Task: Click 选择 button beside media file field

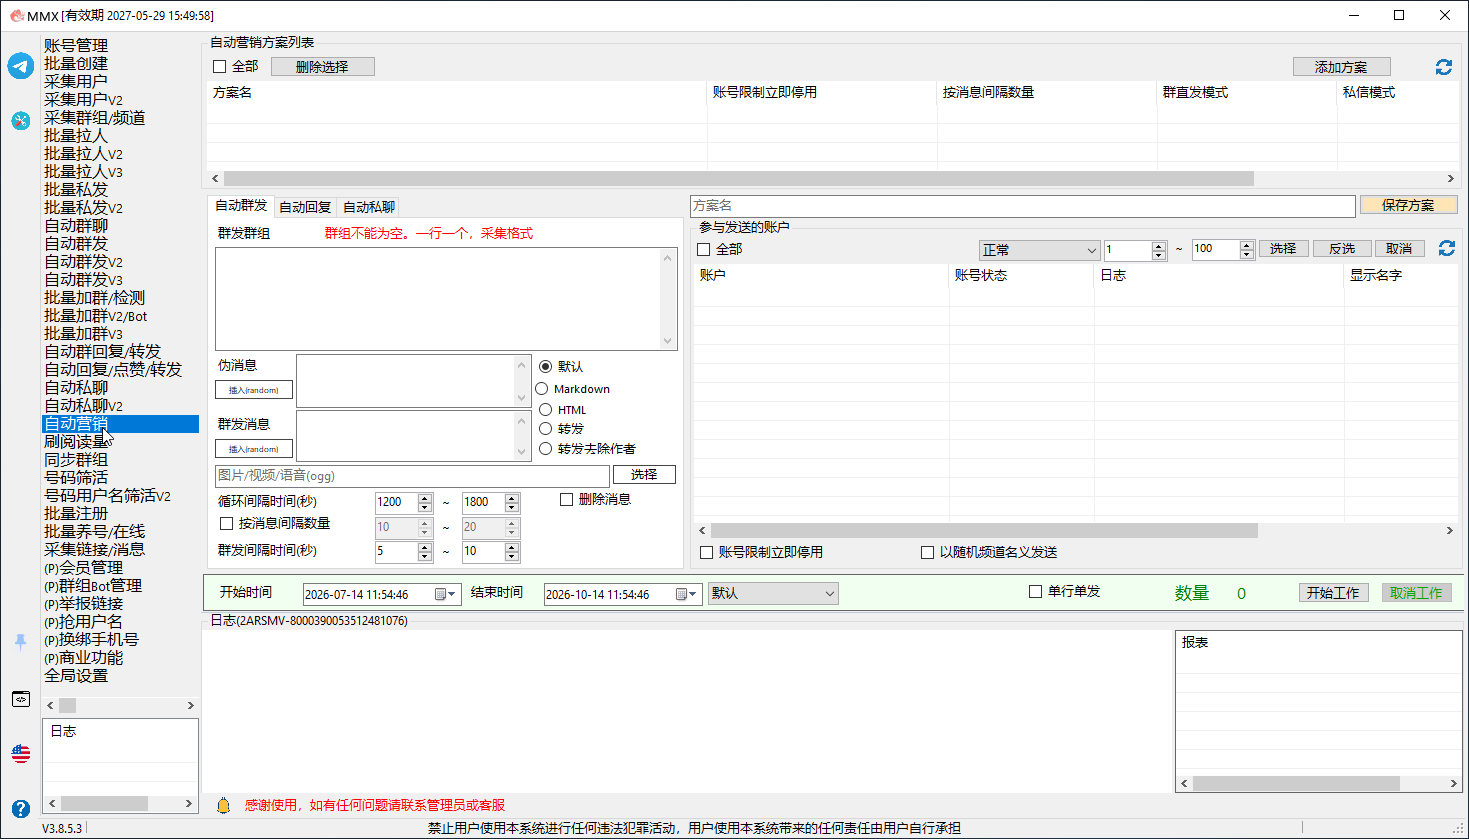Action: point(644,475)
